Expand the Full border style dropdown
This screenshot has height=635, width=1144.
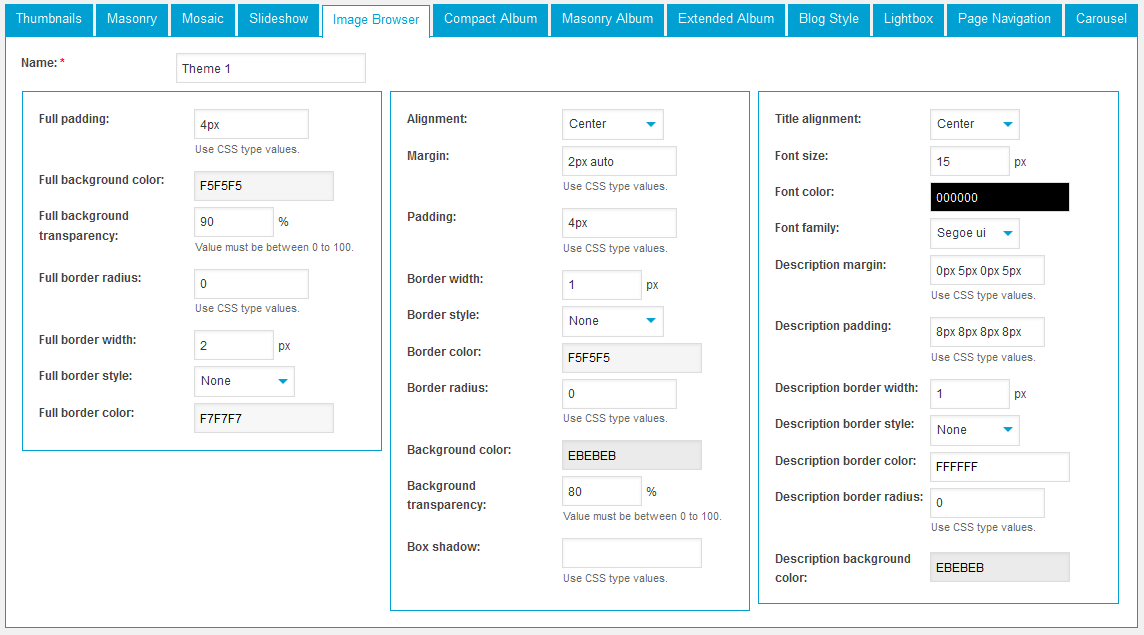pyautogui.click(x=244, y=381)
